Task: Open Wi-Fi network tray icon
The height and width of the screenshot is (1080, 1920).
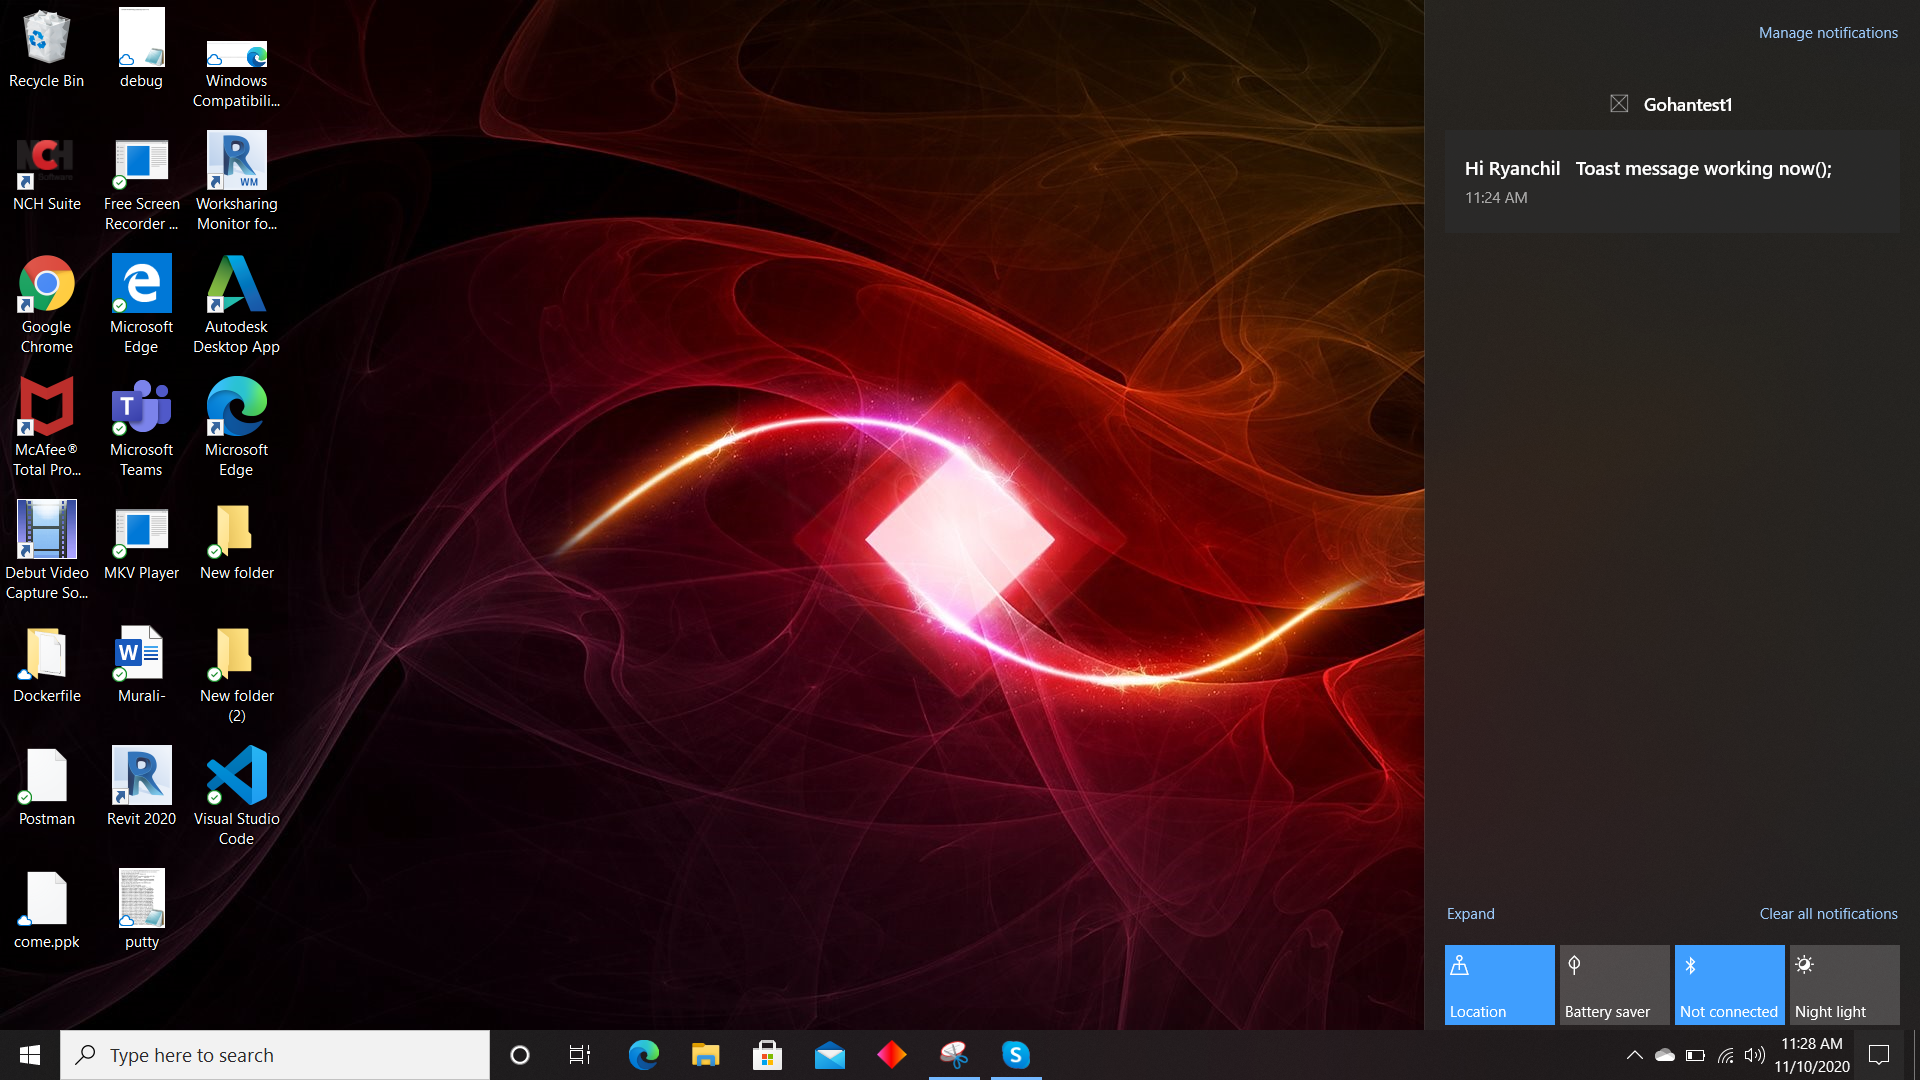Action: 1725,1055
